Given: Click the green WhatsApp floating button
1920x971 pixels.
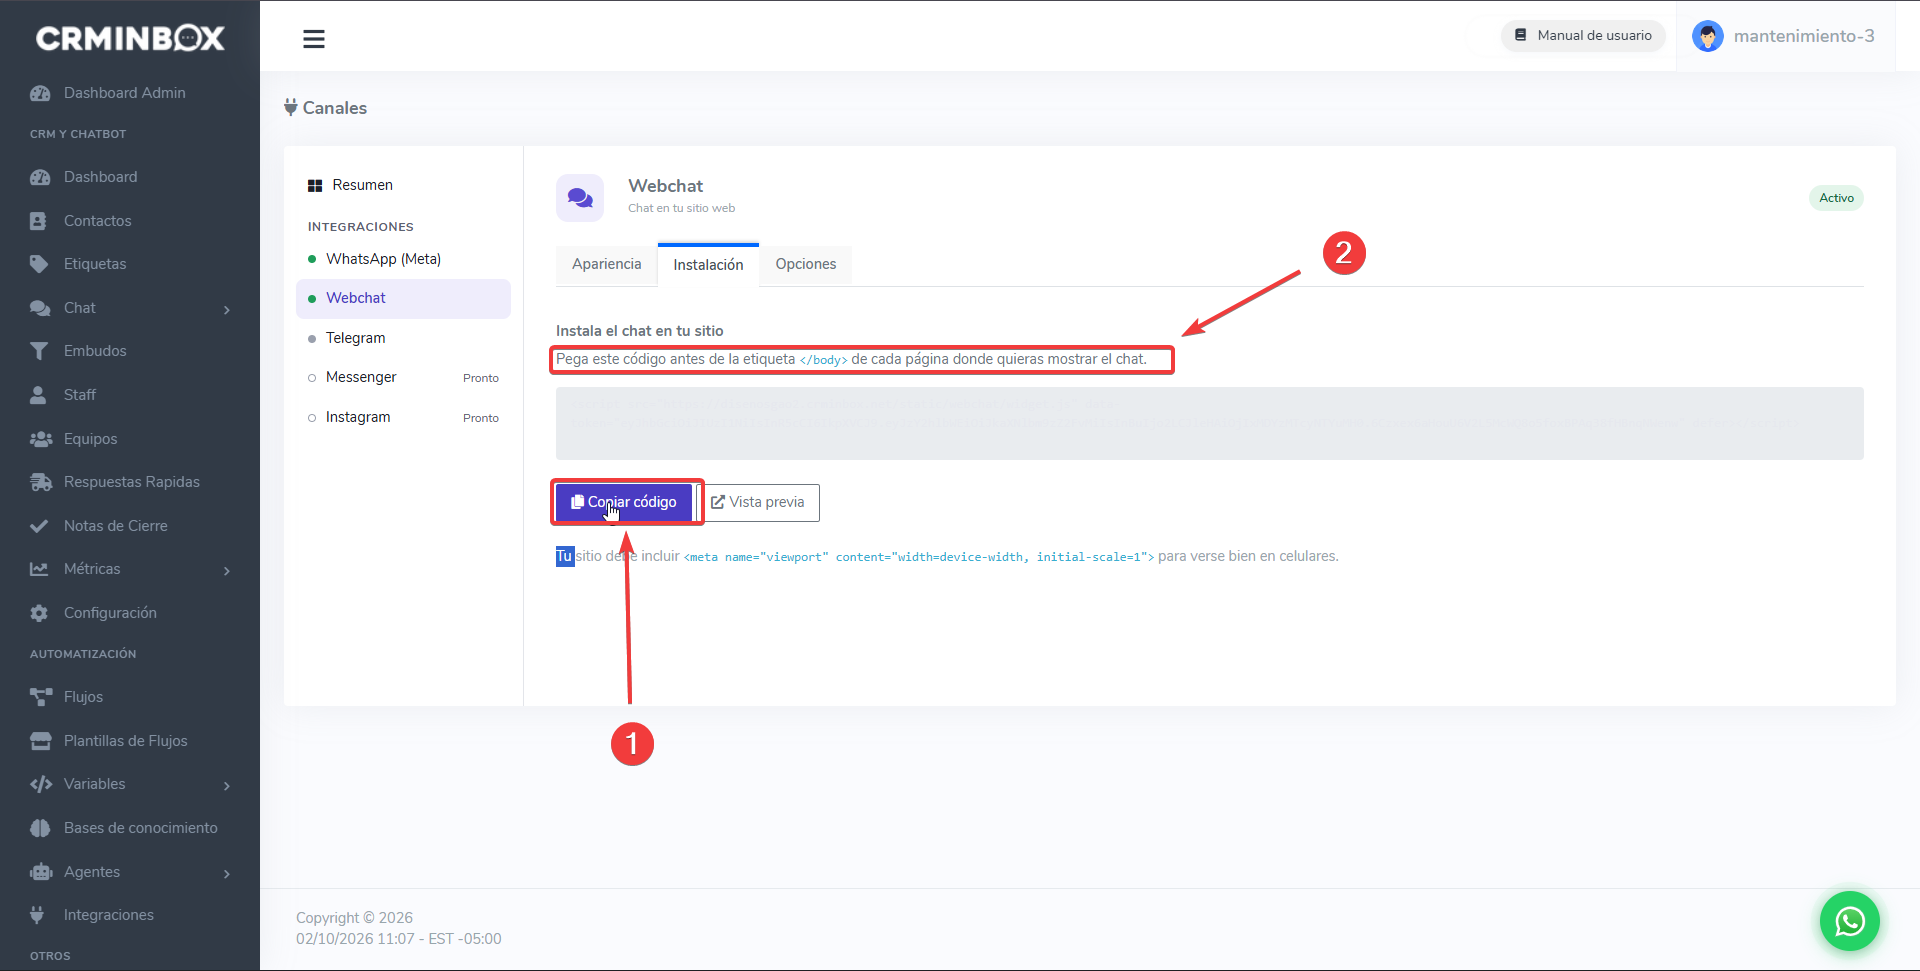Looking at the screenshot, I should point(1850,921).
